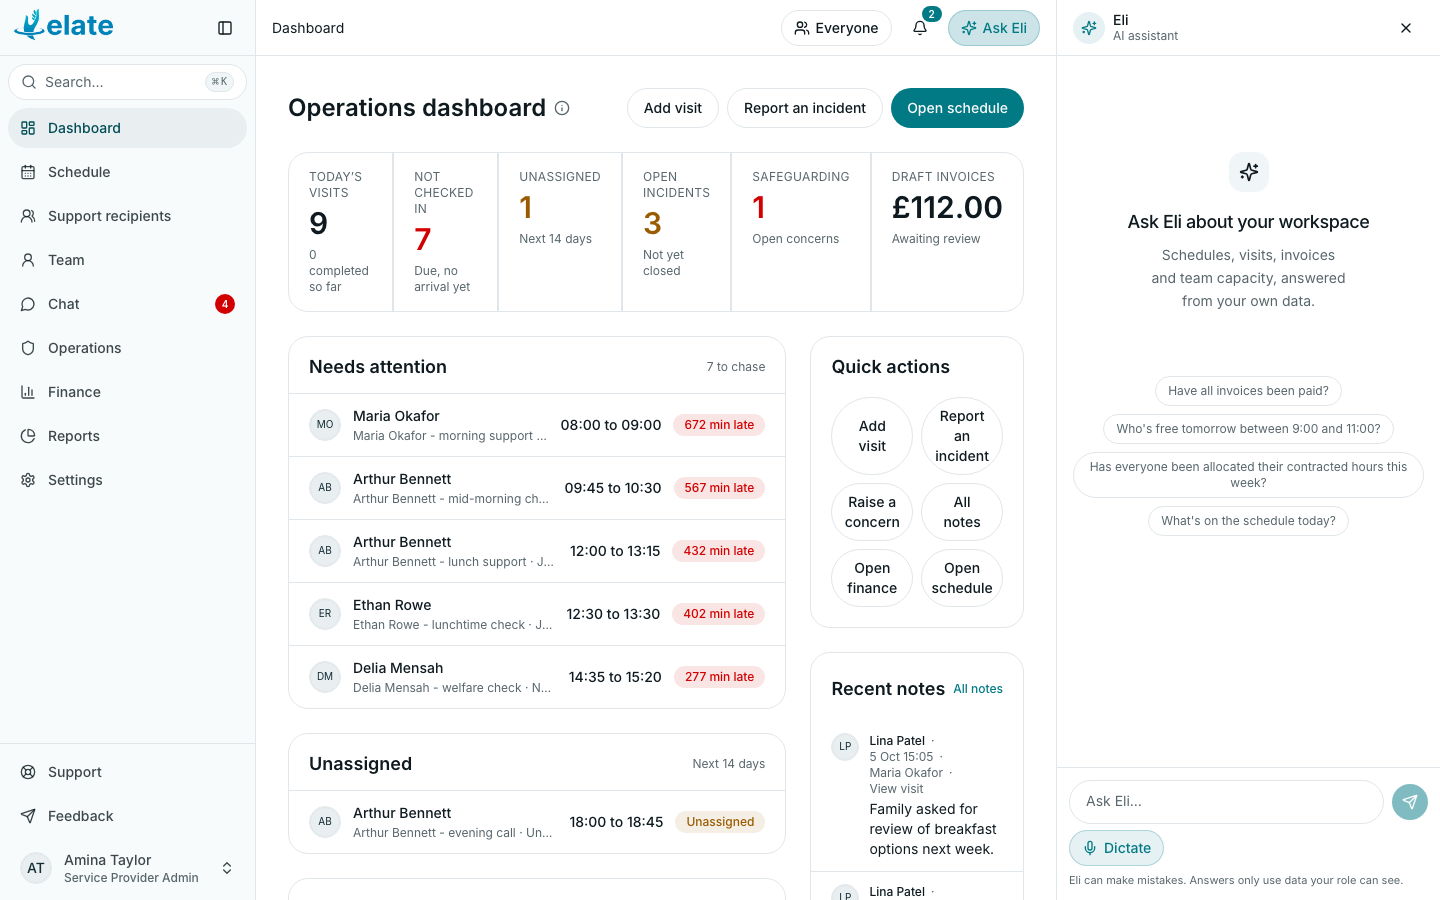Click the DM avatar for Delia Mensah

pyautogui.click(x=325, y=677)
